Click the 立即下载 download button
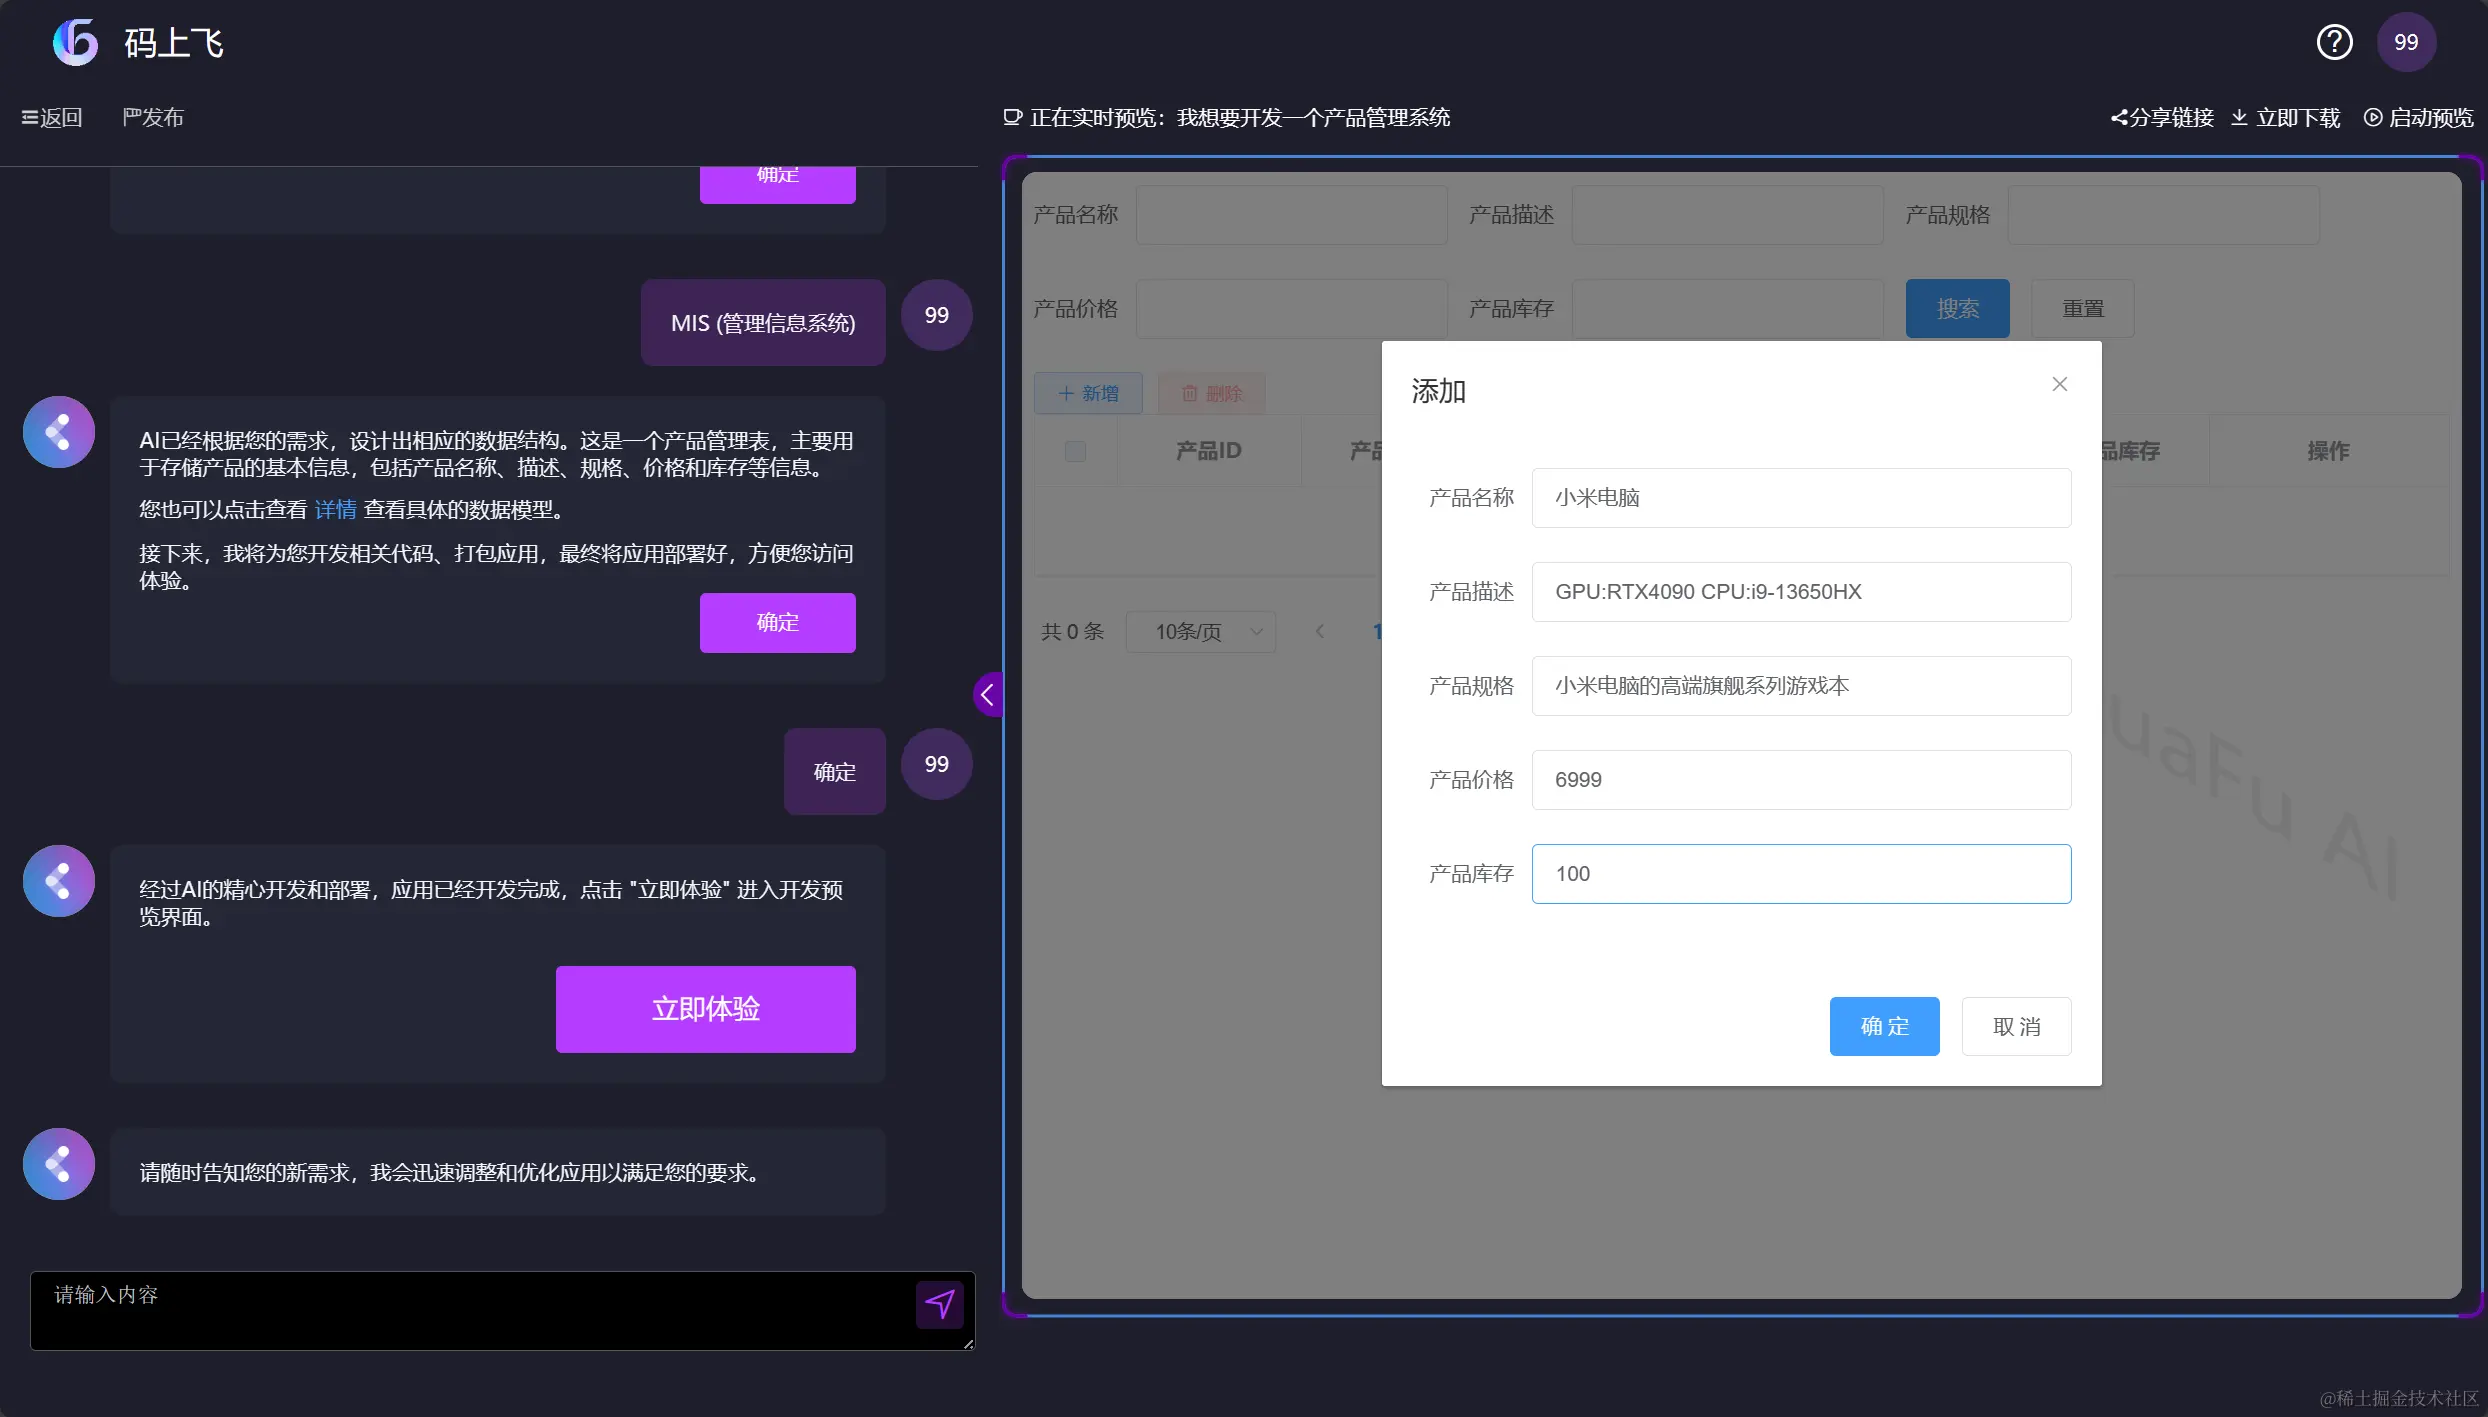The width and height of the screenshot is (2488, 1417). 2286,118
